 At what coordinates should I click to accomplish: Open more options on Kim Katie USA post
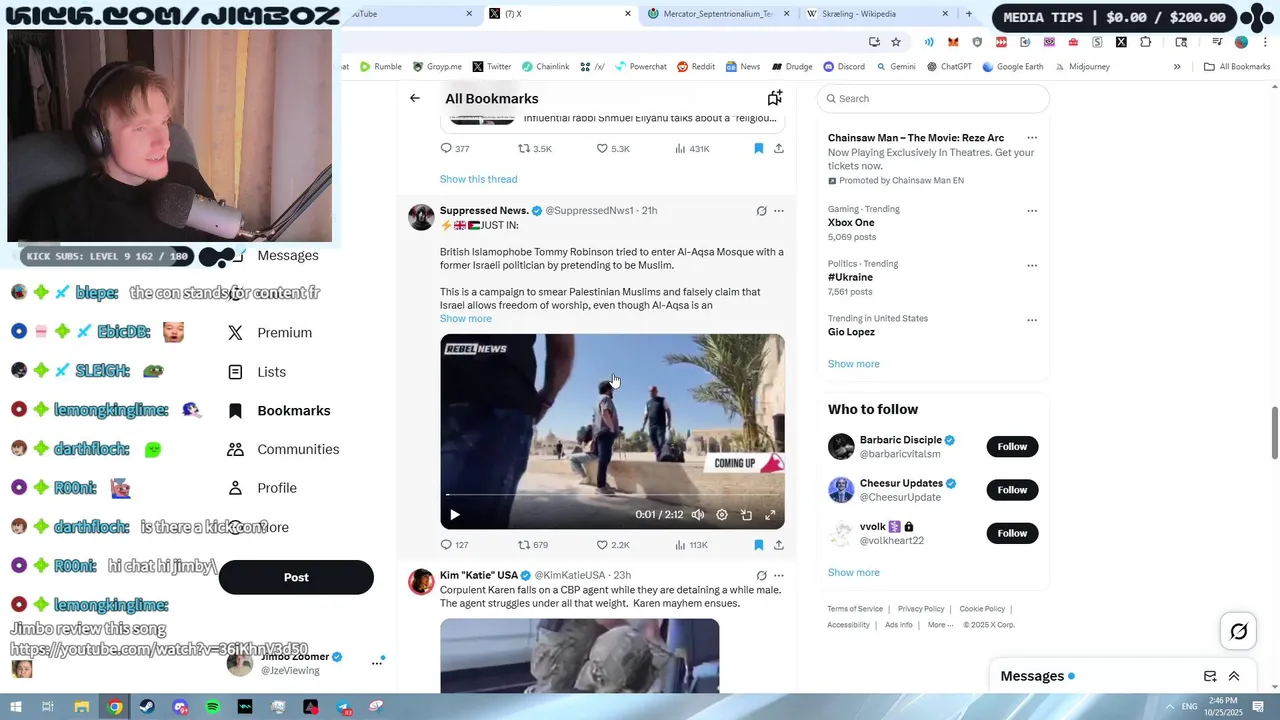point(779,576)
